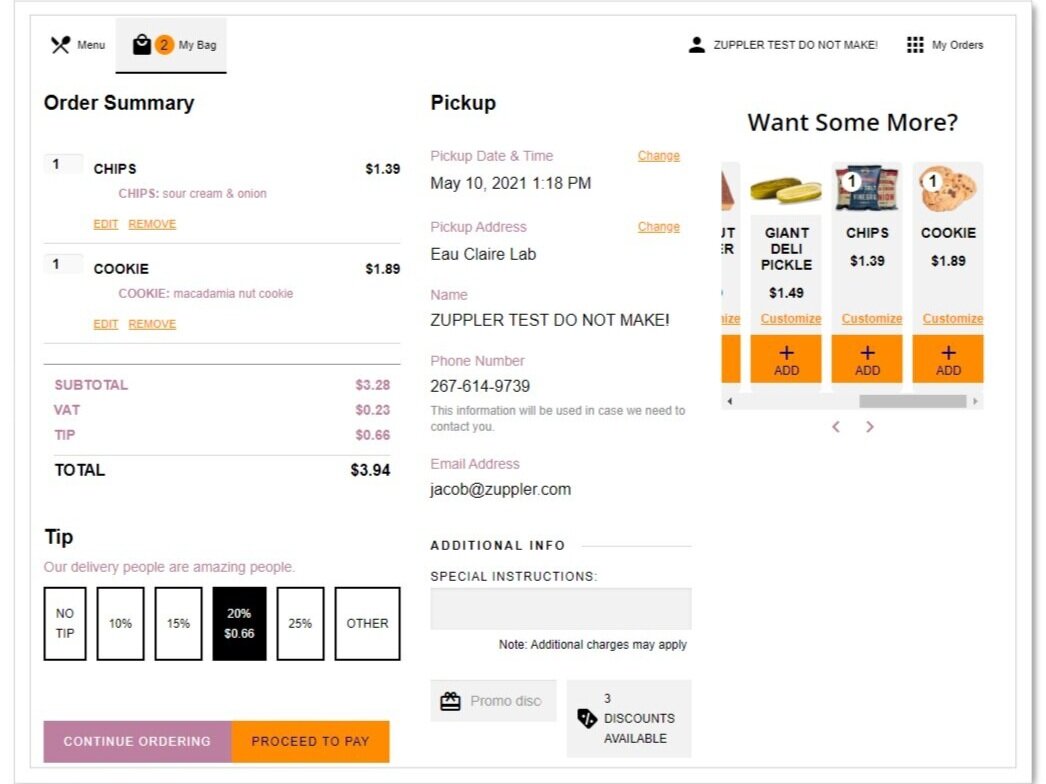This screenshot has width=1046, height=784.
Task: Click the Special Instructions text field
Action: (560, 607)
